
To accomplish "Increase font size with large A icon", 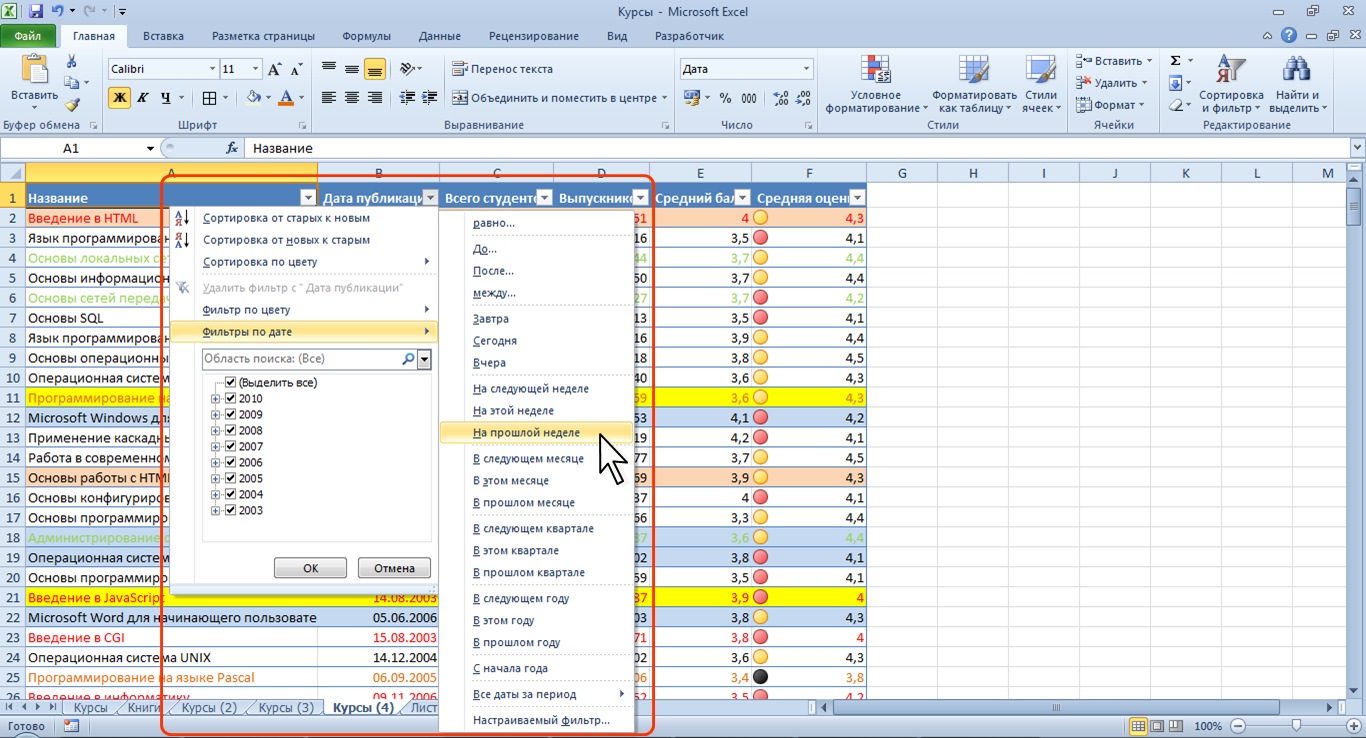I will point(275,69).
